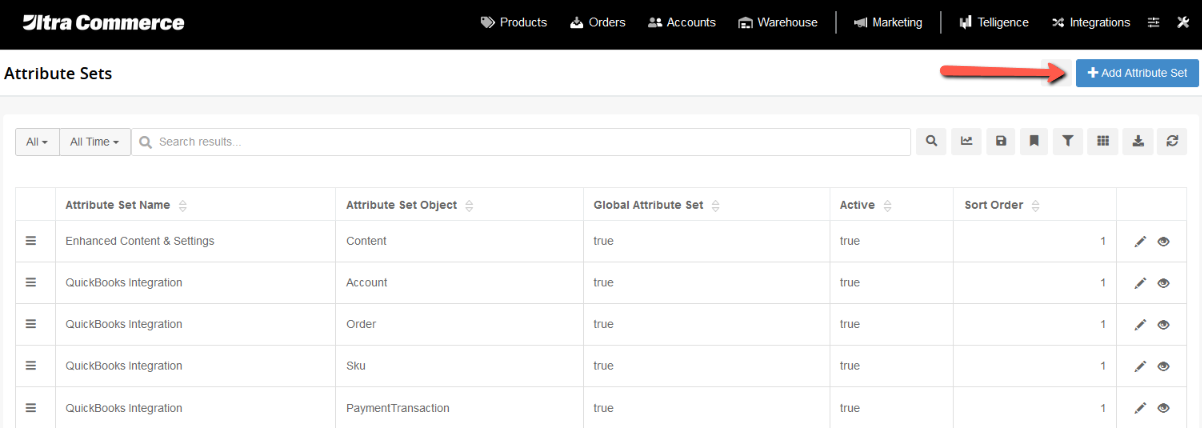
Task: Open the Integrations menu
Action: 1091,22
